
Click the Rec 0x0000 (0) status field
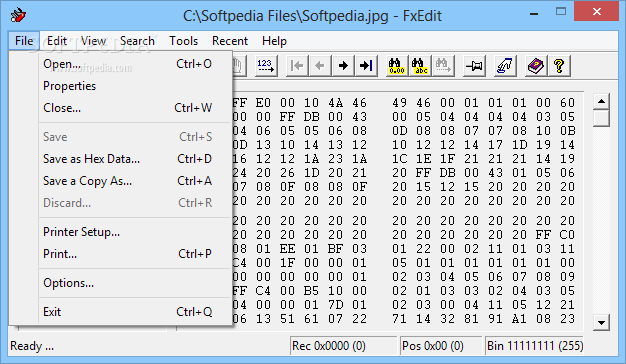343,346
